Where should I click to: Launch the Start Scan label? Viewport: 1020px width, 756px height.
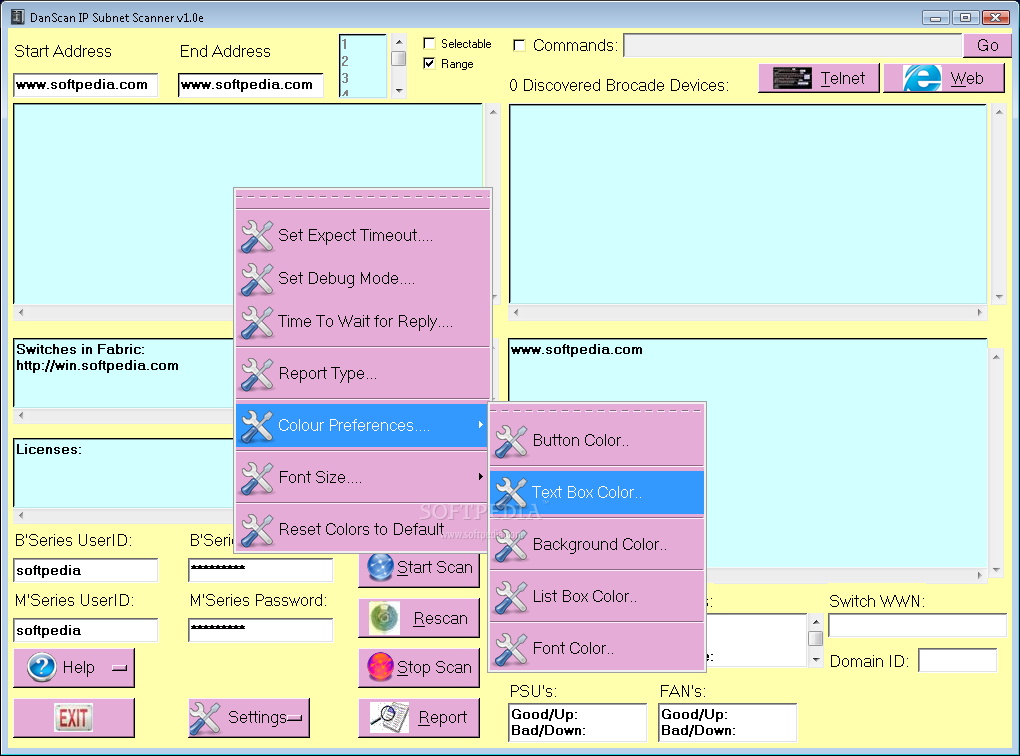tap(435, 567)
